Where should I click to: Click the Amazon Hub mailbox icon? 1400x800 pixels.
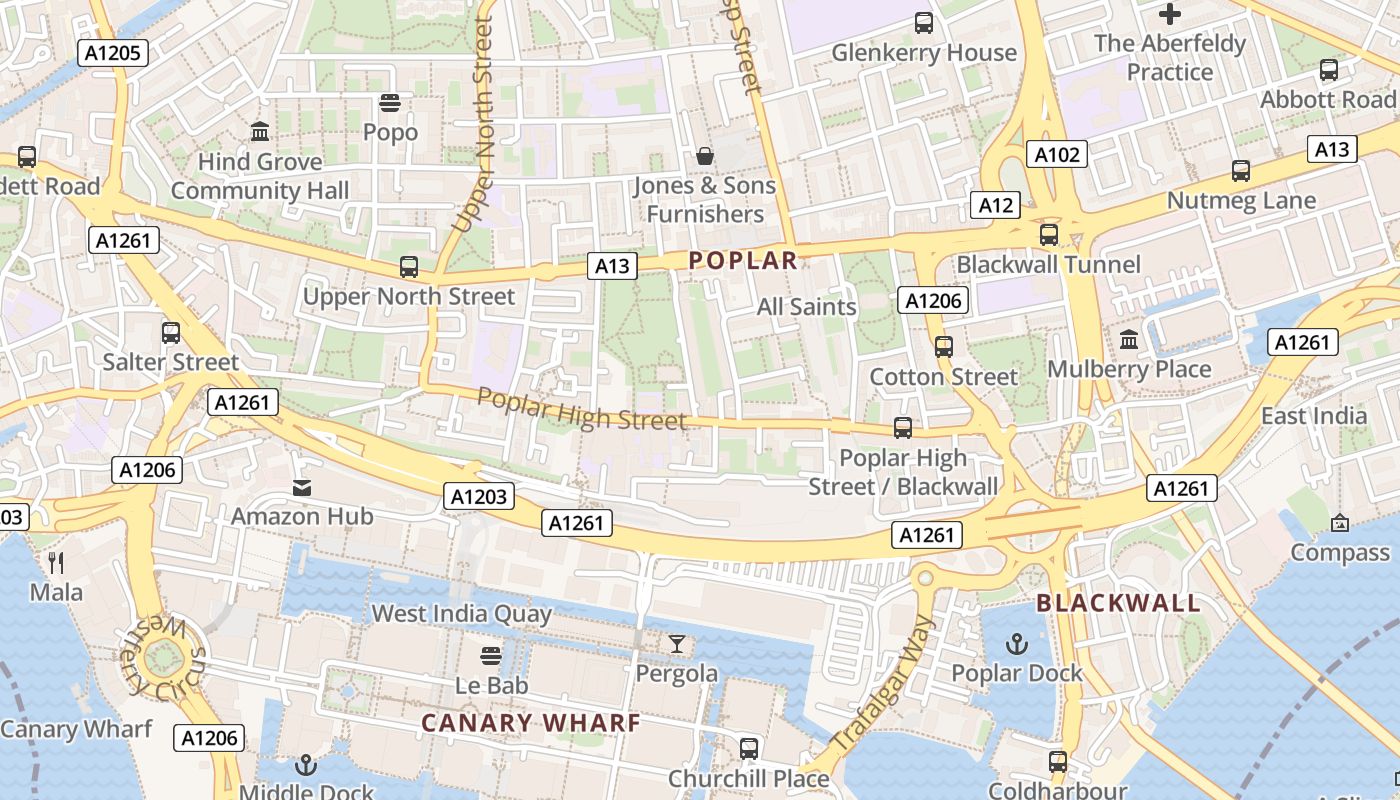click(x=301, y=487)
